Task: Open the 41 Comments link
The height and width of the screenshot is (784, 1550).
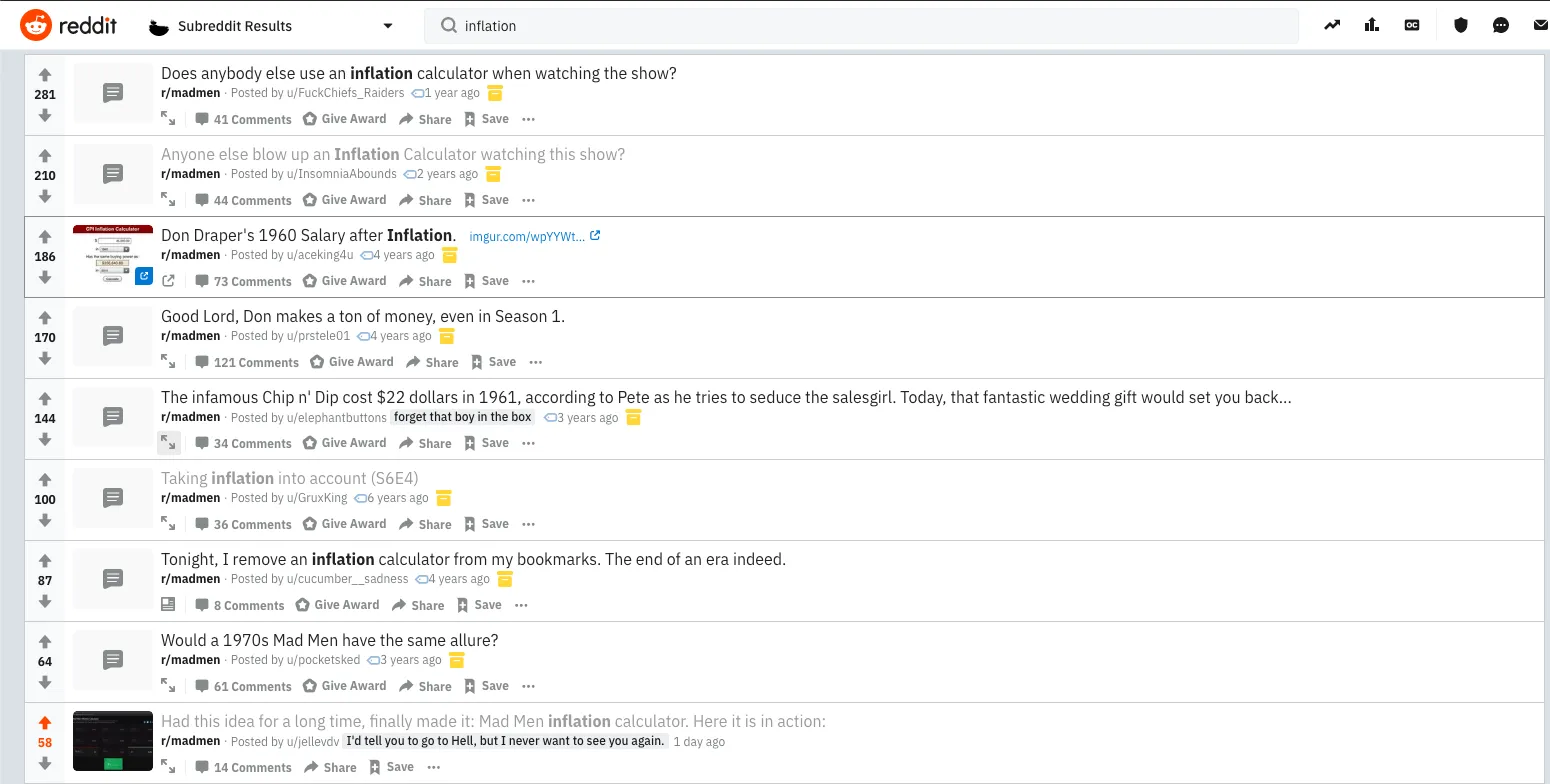Action: point(243,119)
